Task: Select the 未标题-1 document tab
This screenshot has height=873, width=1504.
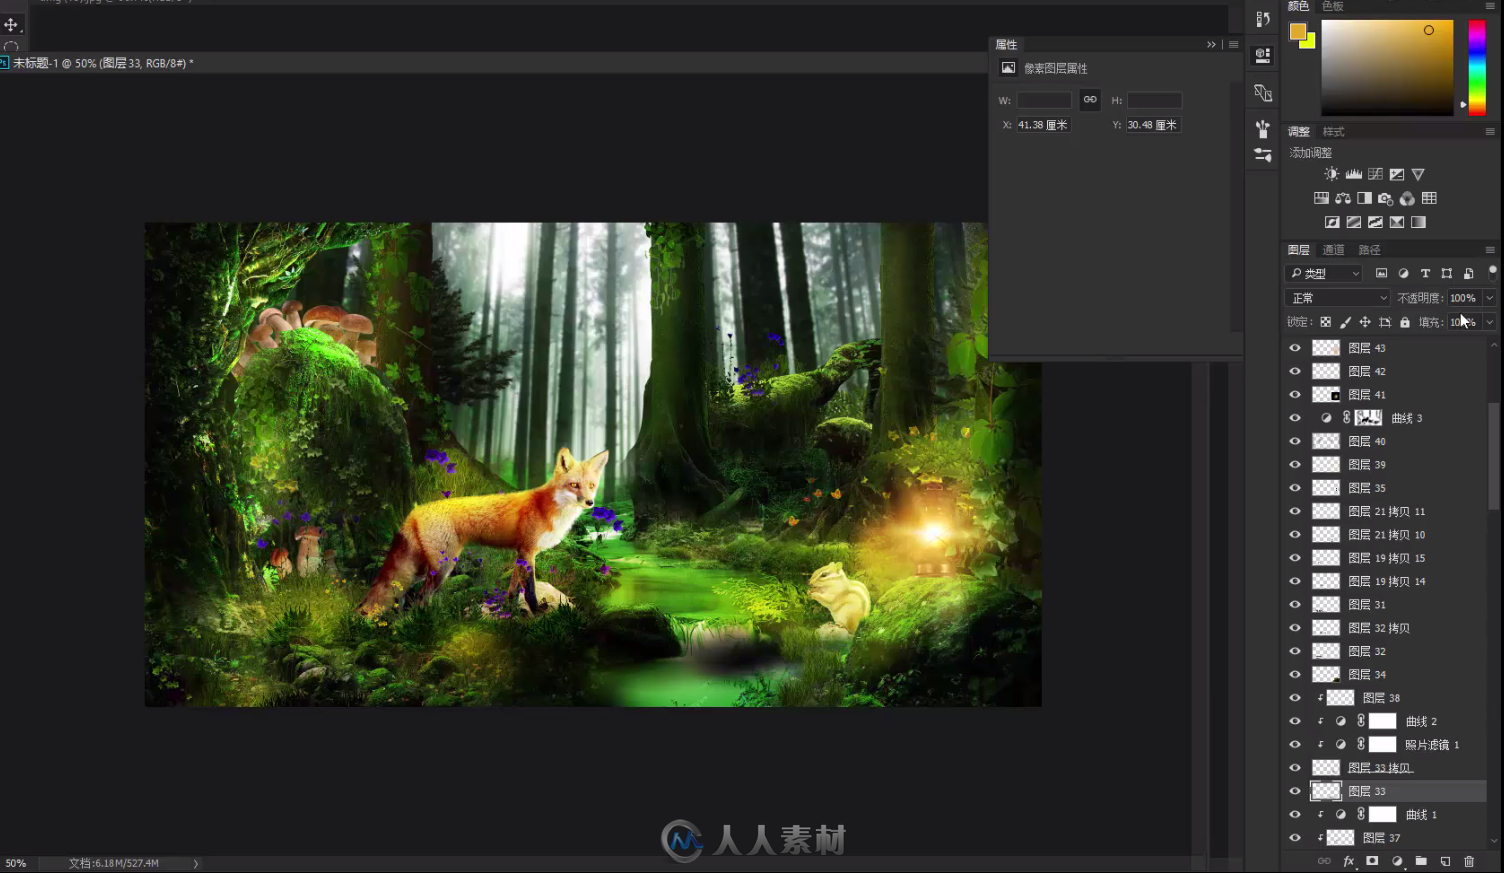Action: [x=103, y=63]
